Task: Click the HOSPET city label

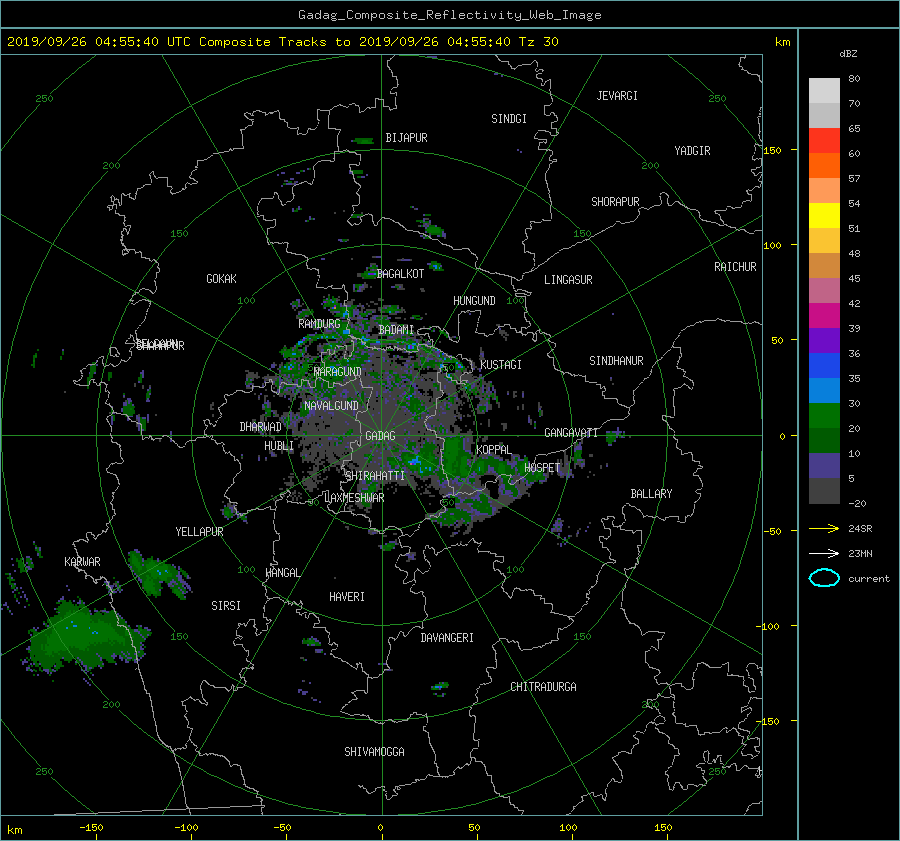Action: click(x=542, y=468)
